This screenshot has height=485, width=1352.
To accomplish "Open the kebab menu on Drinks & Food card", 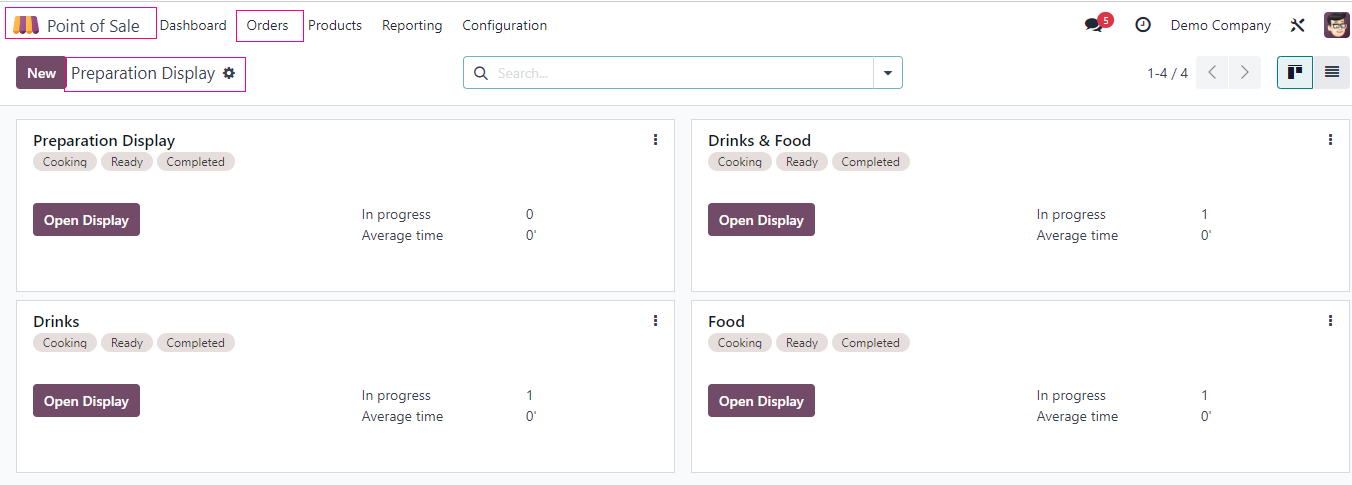I will point(1330,140).
